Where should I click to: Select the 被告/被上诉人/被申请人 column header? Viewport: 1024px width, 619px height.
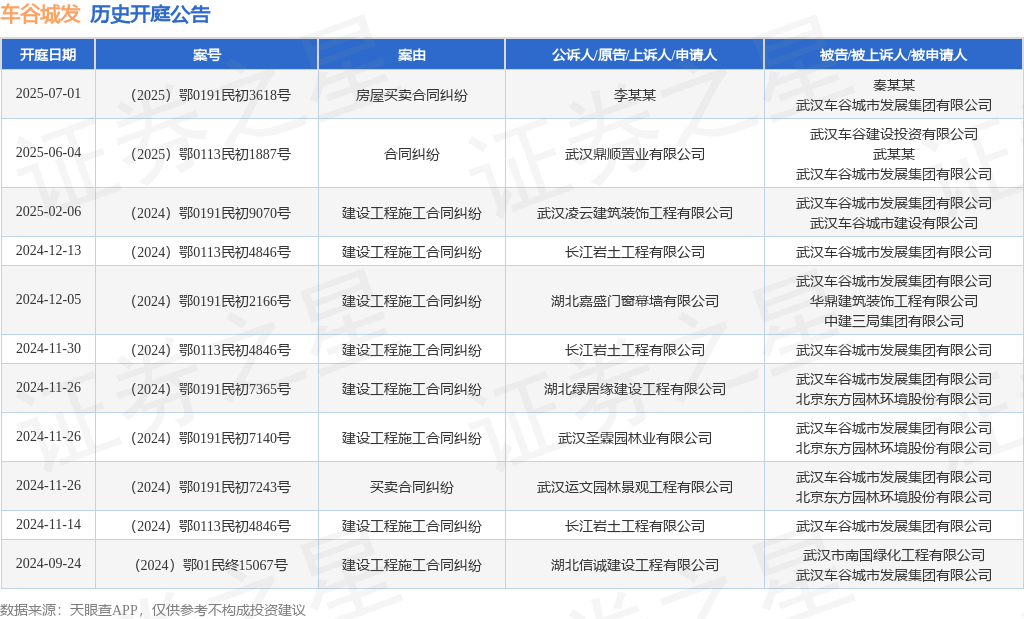pyautogui.click(x=893, y=55)
